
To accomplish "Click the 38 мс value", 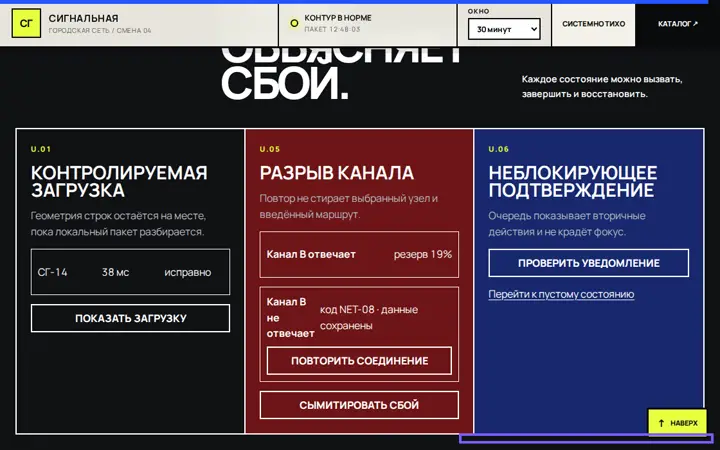I will [115, 272].
